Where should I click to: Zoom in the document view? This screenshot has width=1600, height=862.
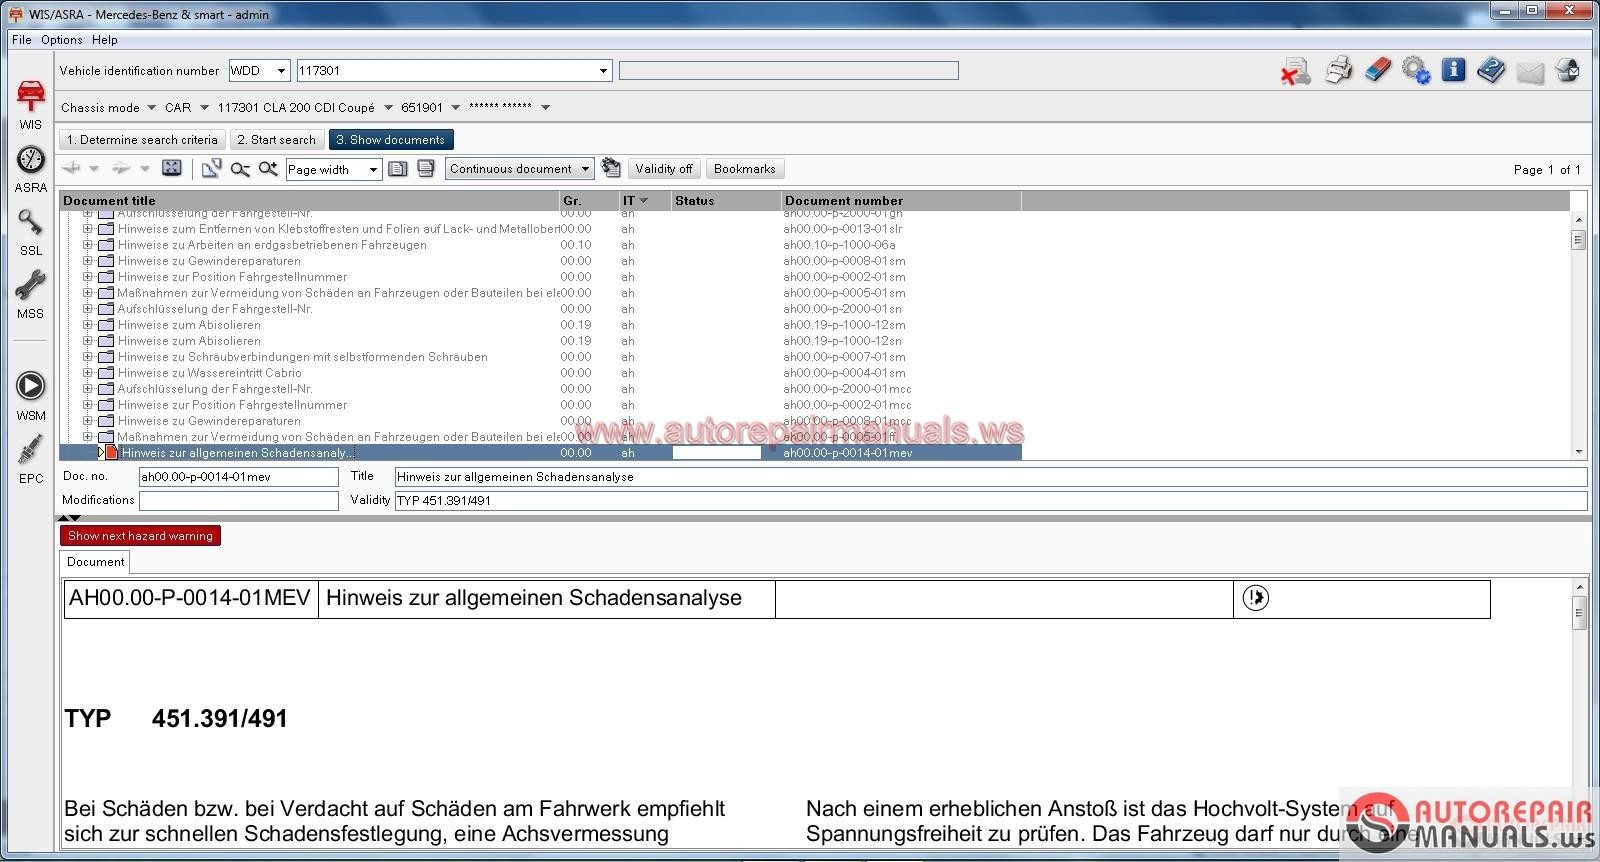click(268, 168)
